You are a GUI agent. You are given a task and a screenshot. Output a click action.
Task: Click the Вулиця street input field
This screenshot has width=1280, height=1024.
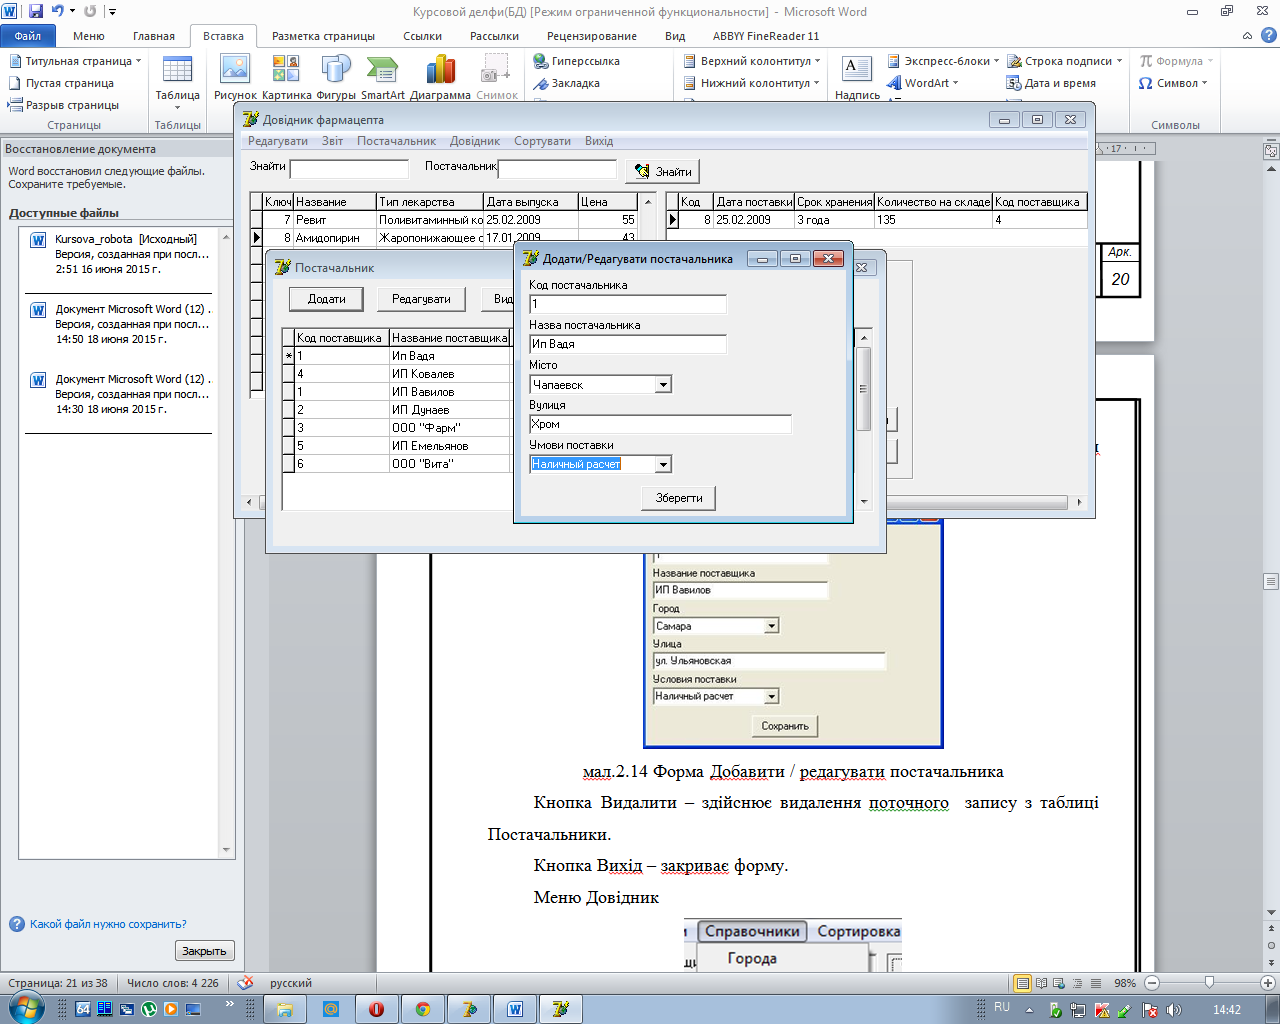click(x=660, y=424)
